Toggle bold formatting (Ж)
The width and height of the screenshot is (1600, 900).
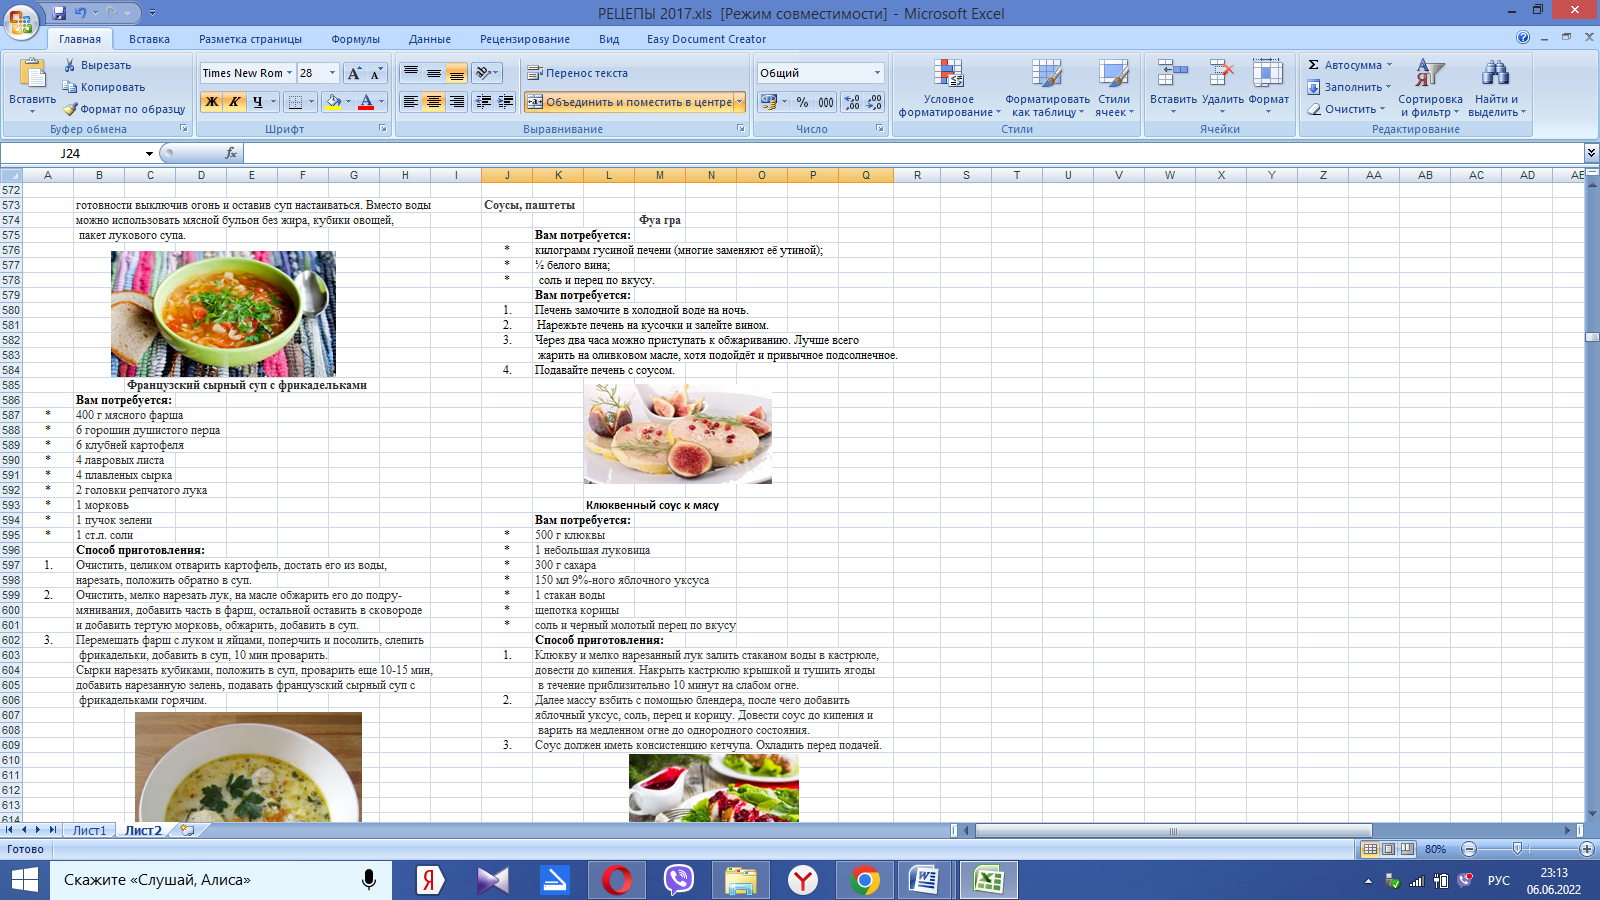211,102
